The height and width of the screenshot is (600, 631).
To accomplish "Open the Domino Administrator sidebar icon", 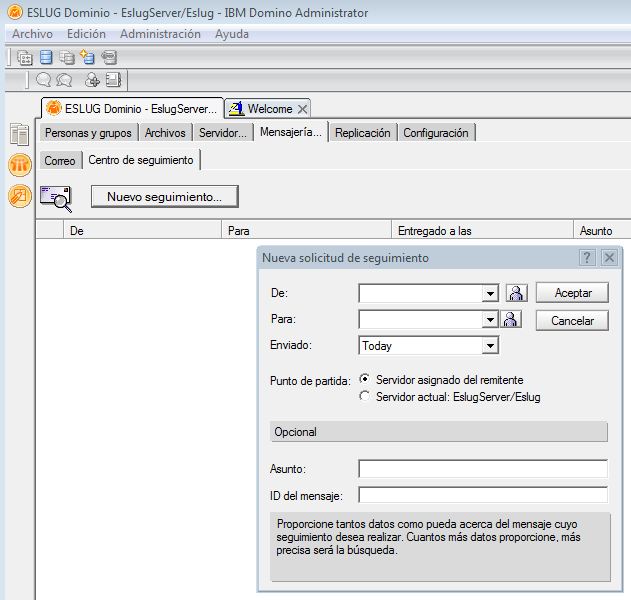I will pos(20,165).
